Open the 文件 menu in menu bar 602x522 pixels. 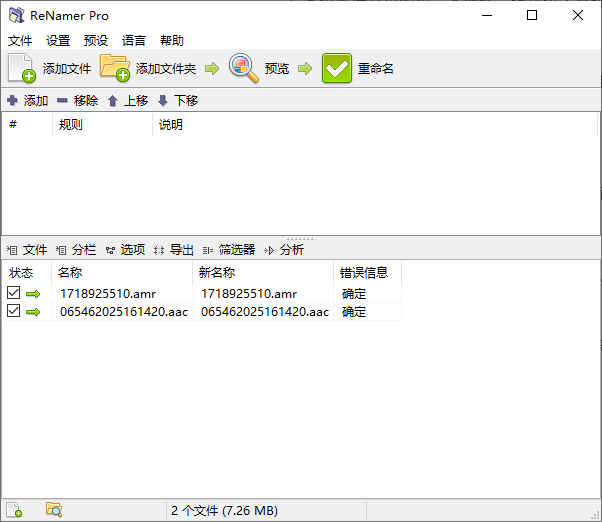20,40
